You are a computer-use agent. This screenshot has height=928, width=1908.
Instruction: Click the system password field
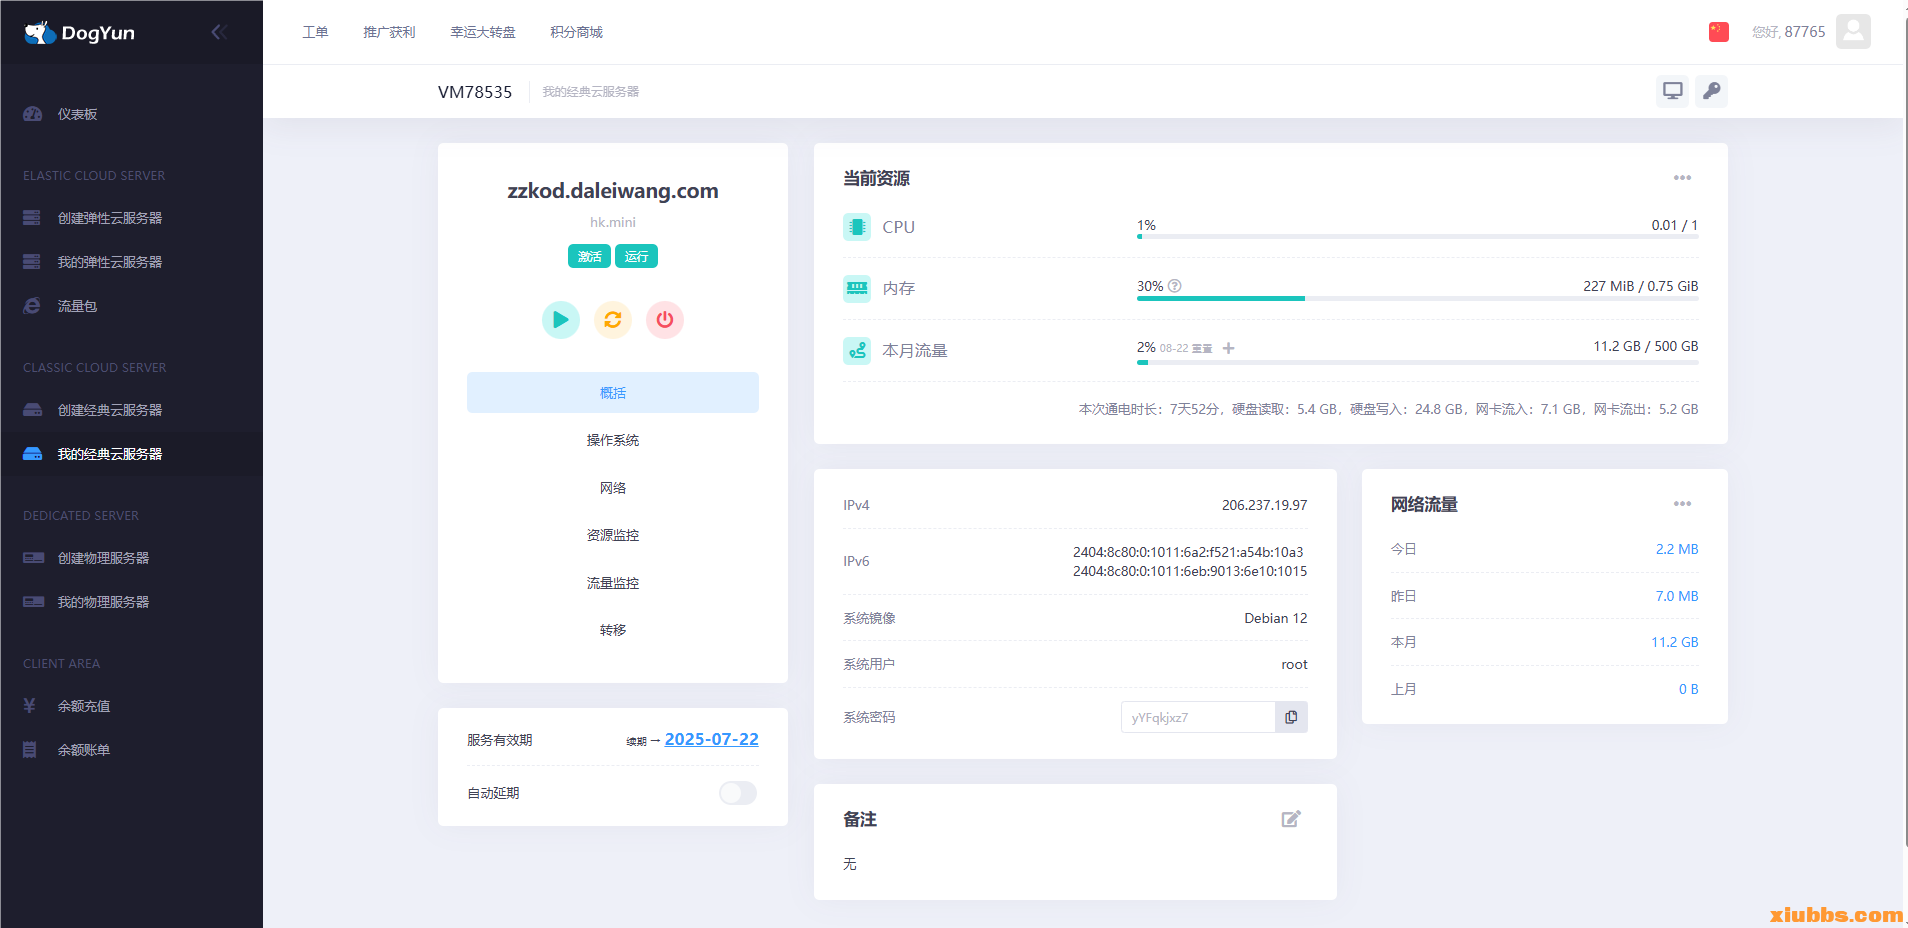pos(1198,717)
